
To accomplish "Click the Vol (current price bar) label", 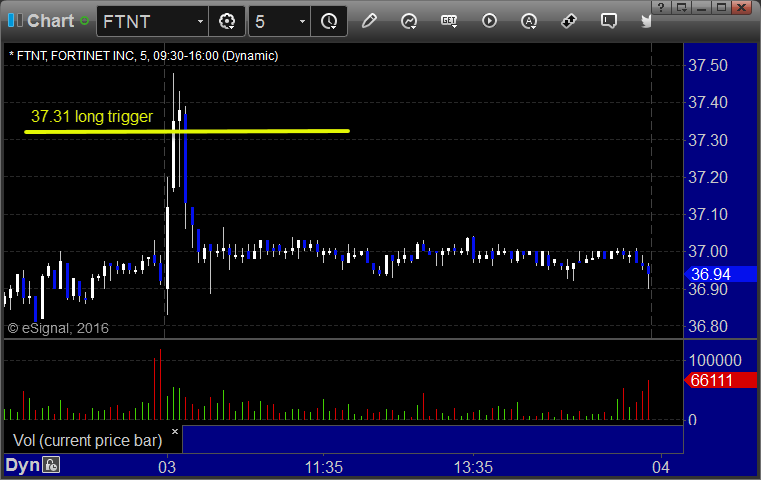I will [87, 440].
